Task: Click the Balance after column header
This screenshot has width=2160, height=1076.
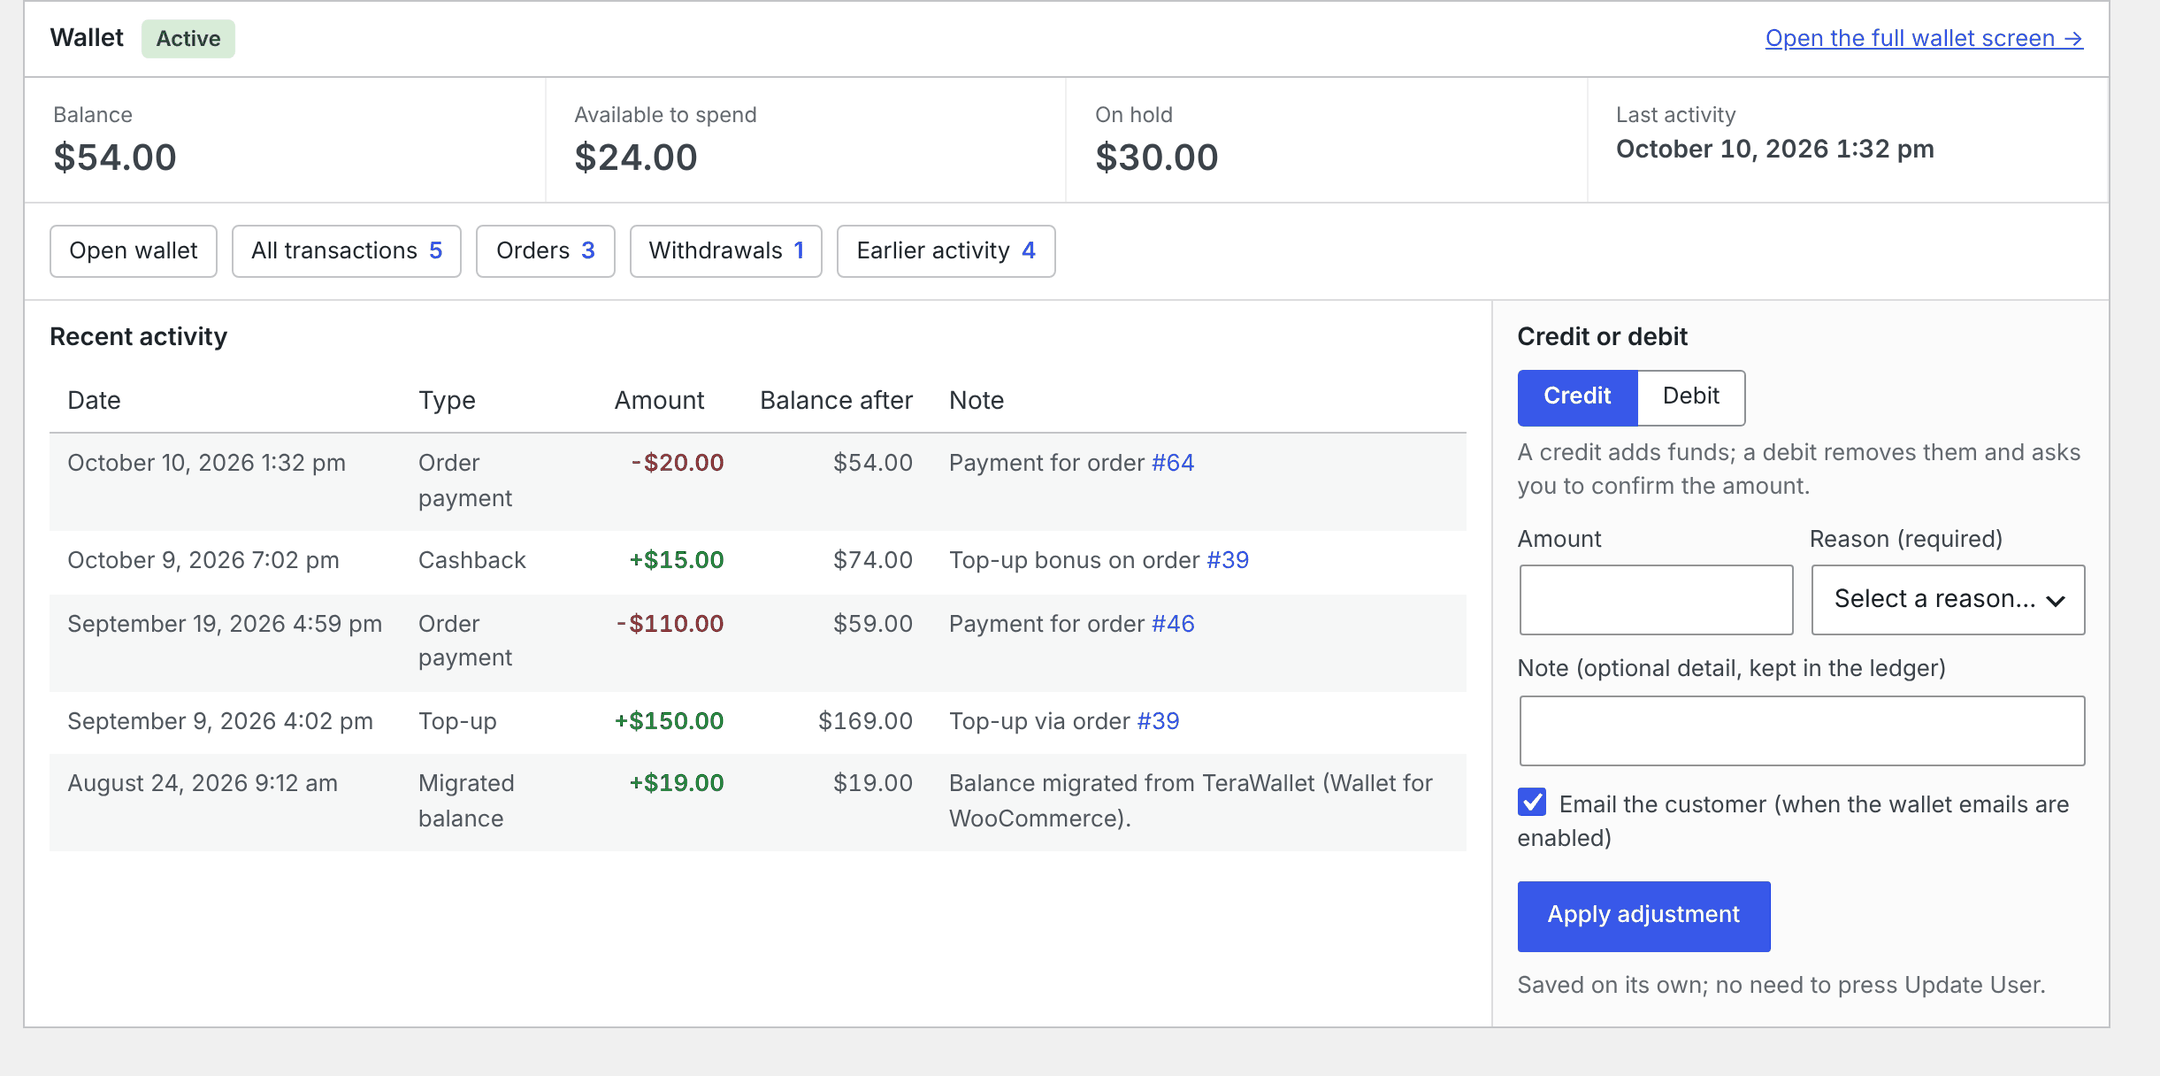Action: (x=836, y=401)
